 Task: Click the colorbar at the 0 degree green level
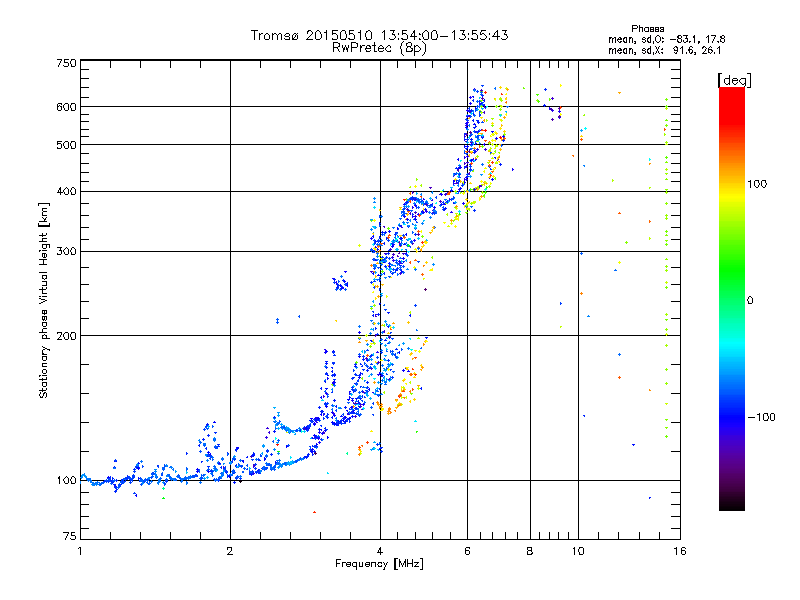pyautogui.click(x=732, y=300)
